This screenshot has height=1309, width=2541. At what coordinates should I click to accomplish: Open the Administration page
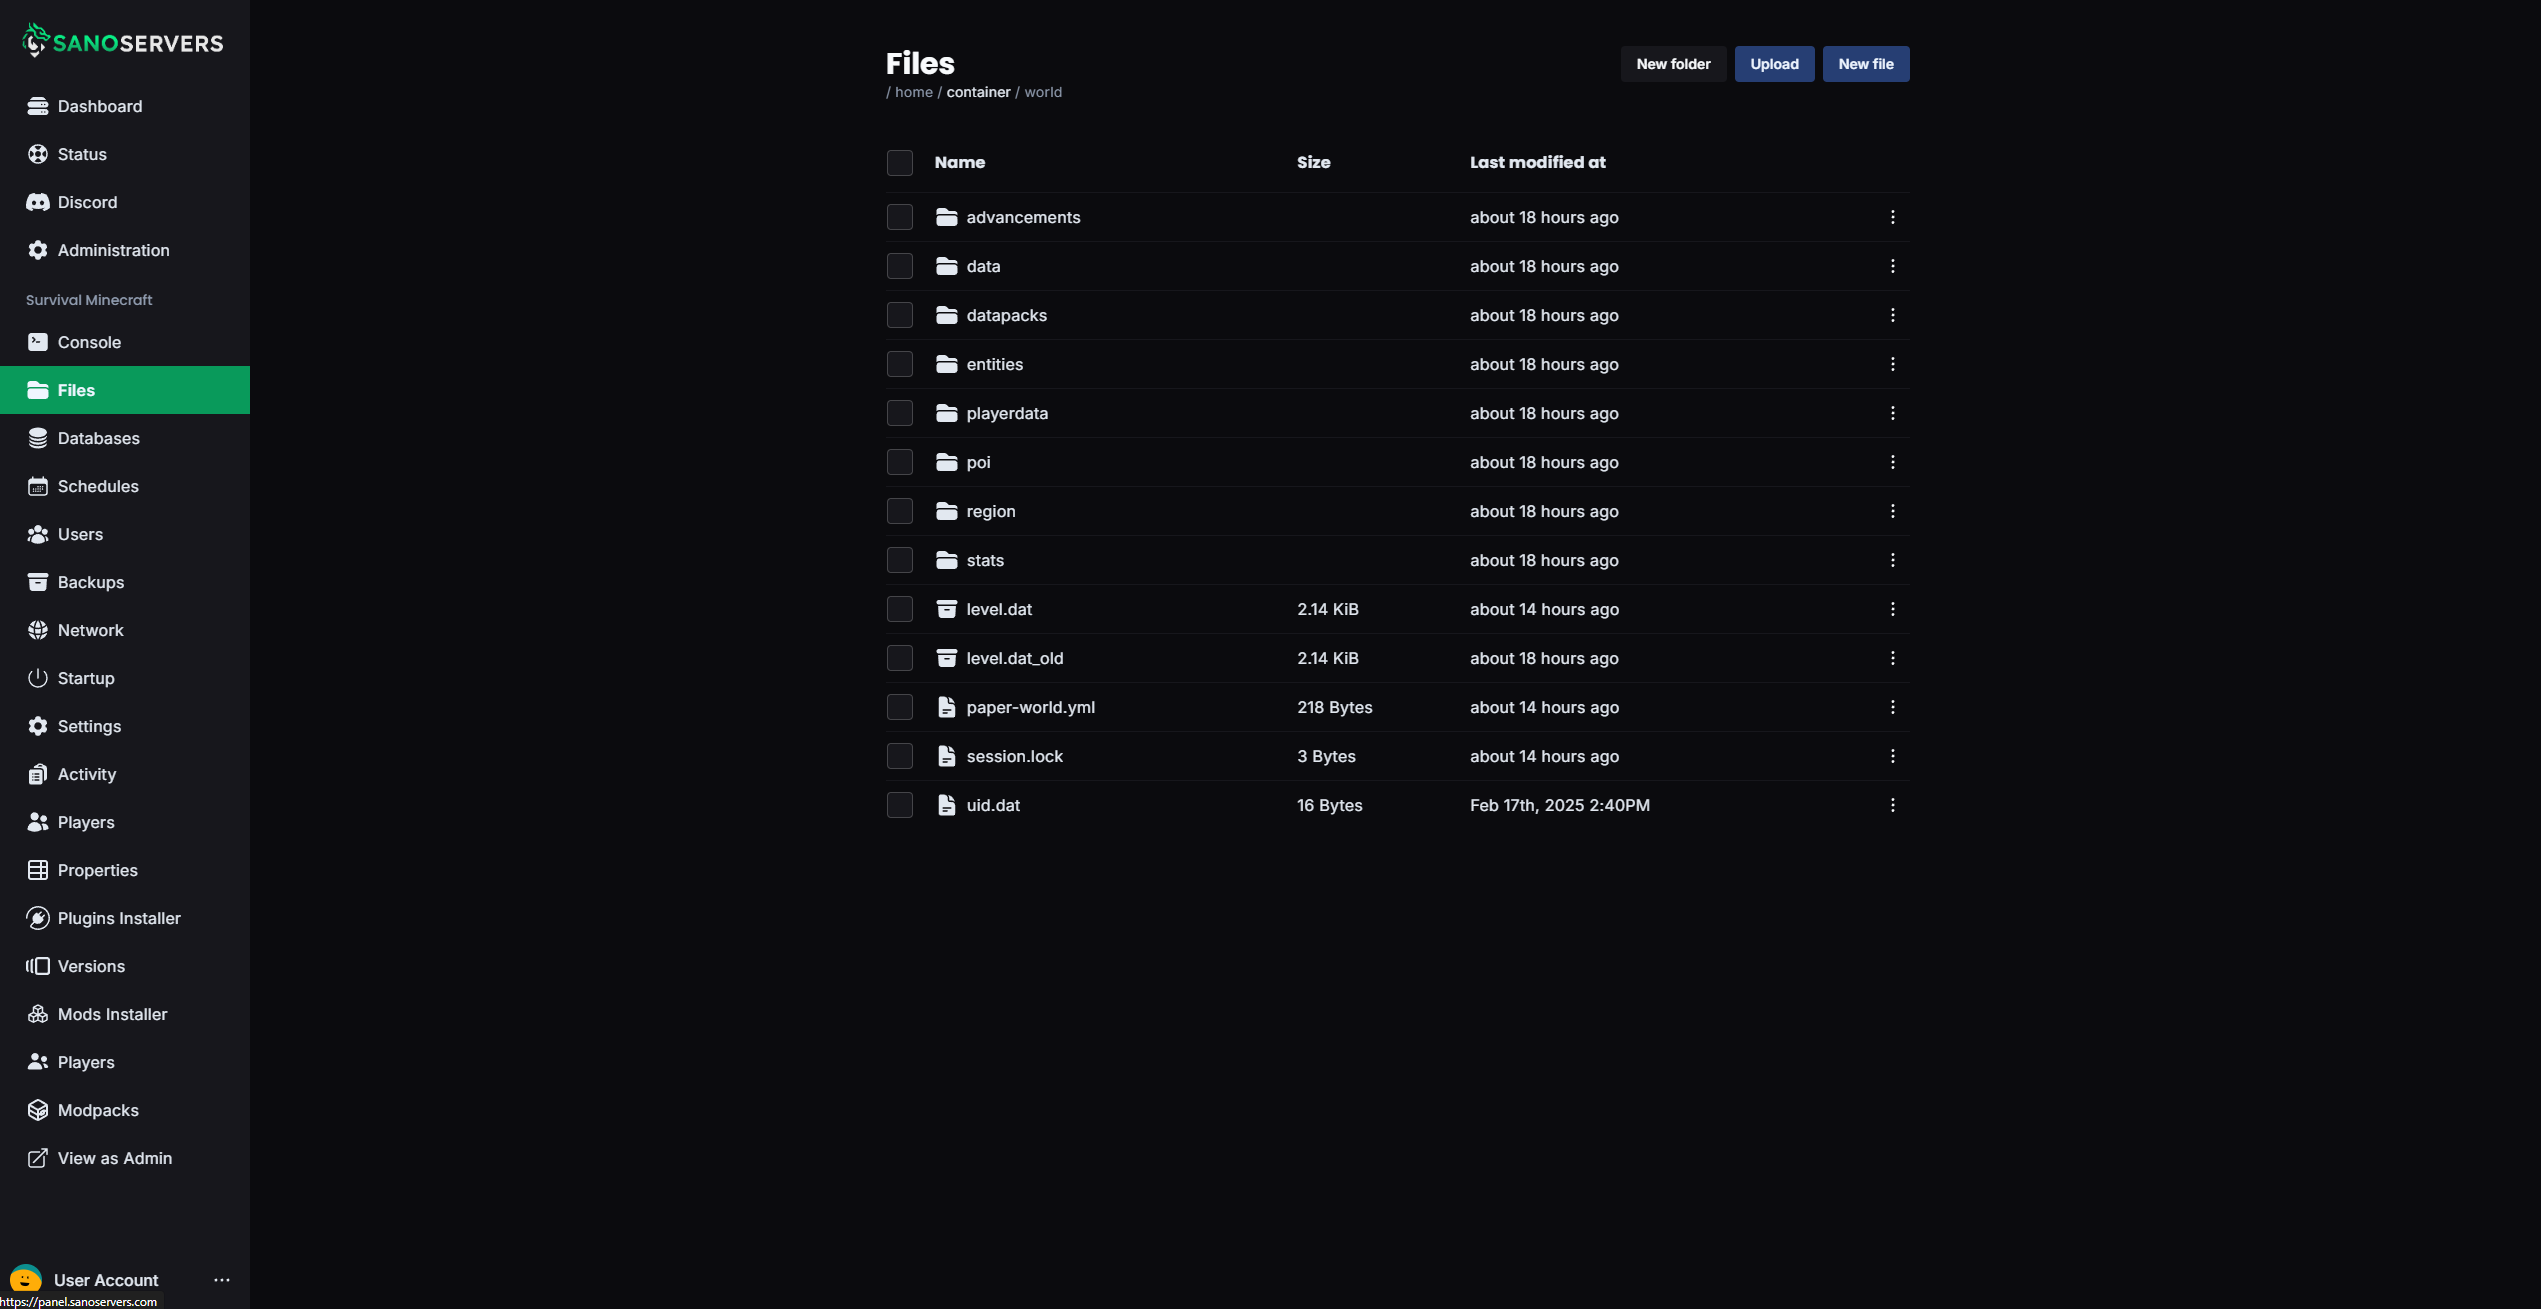(112, 250)
